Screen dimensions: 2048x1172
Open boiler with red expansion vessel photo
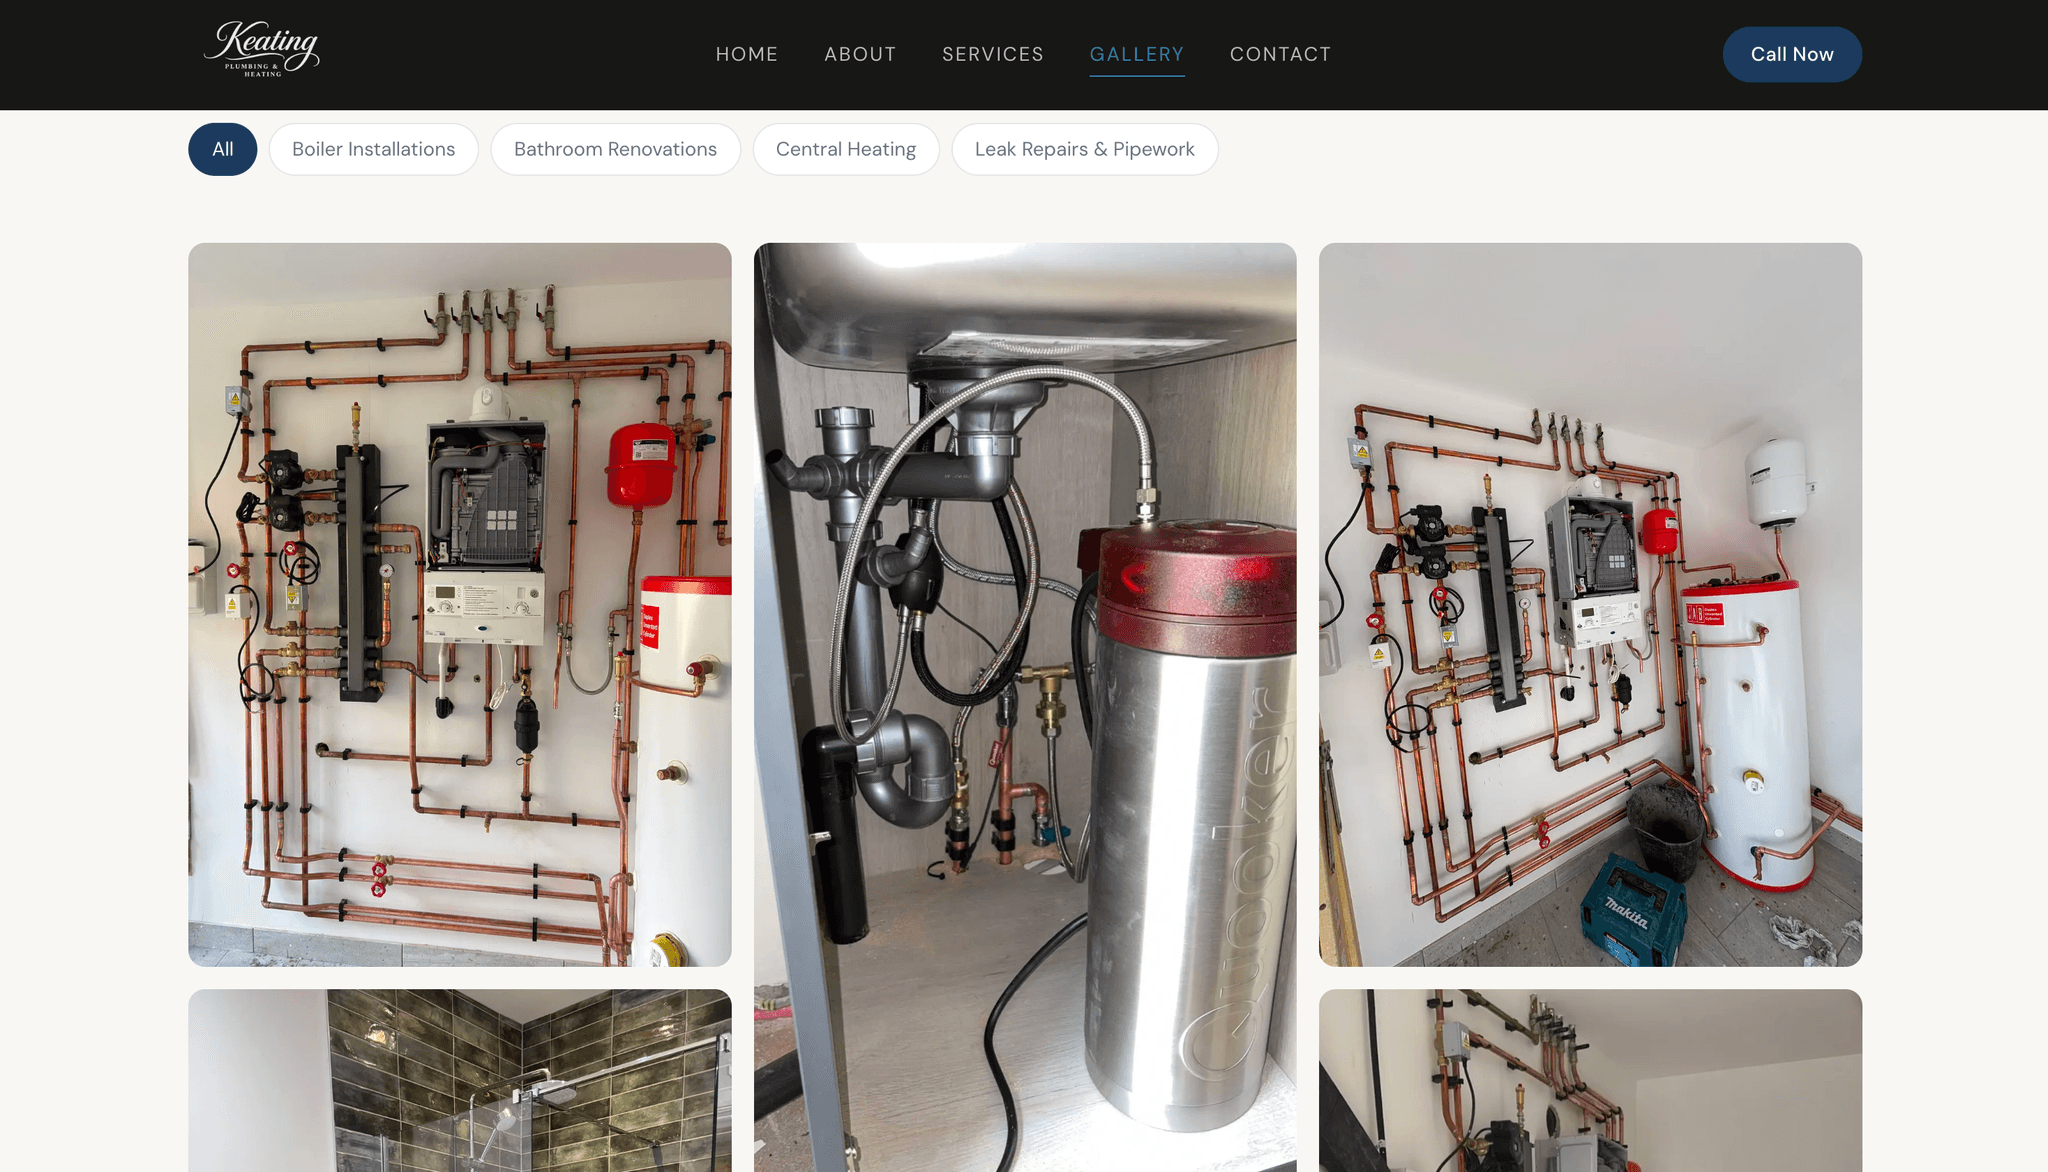[460, 604]
